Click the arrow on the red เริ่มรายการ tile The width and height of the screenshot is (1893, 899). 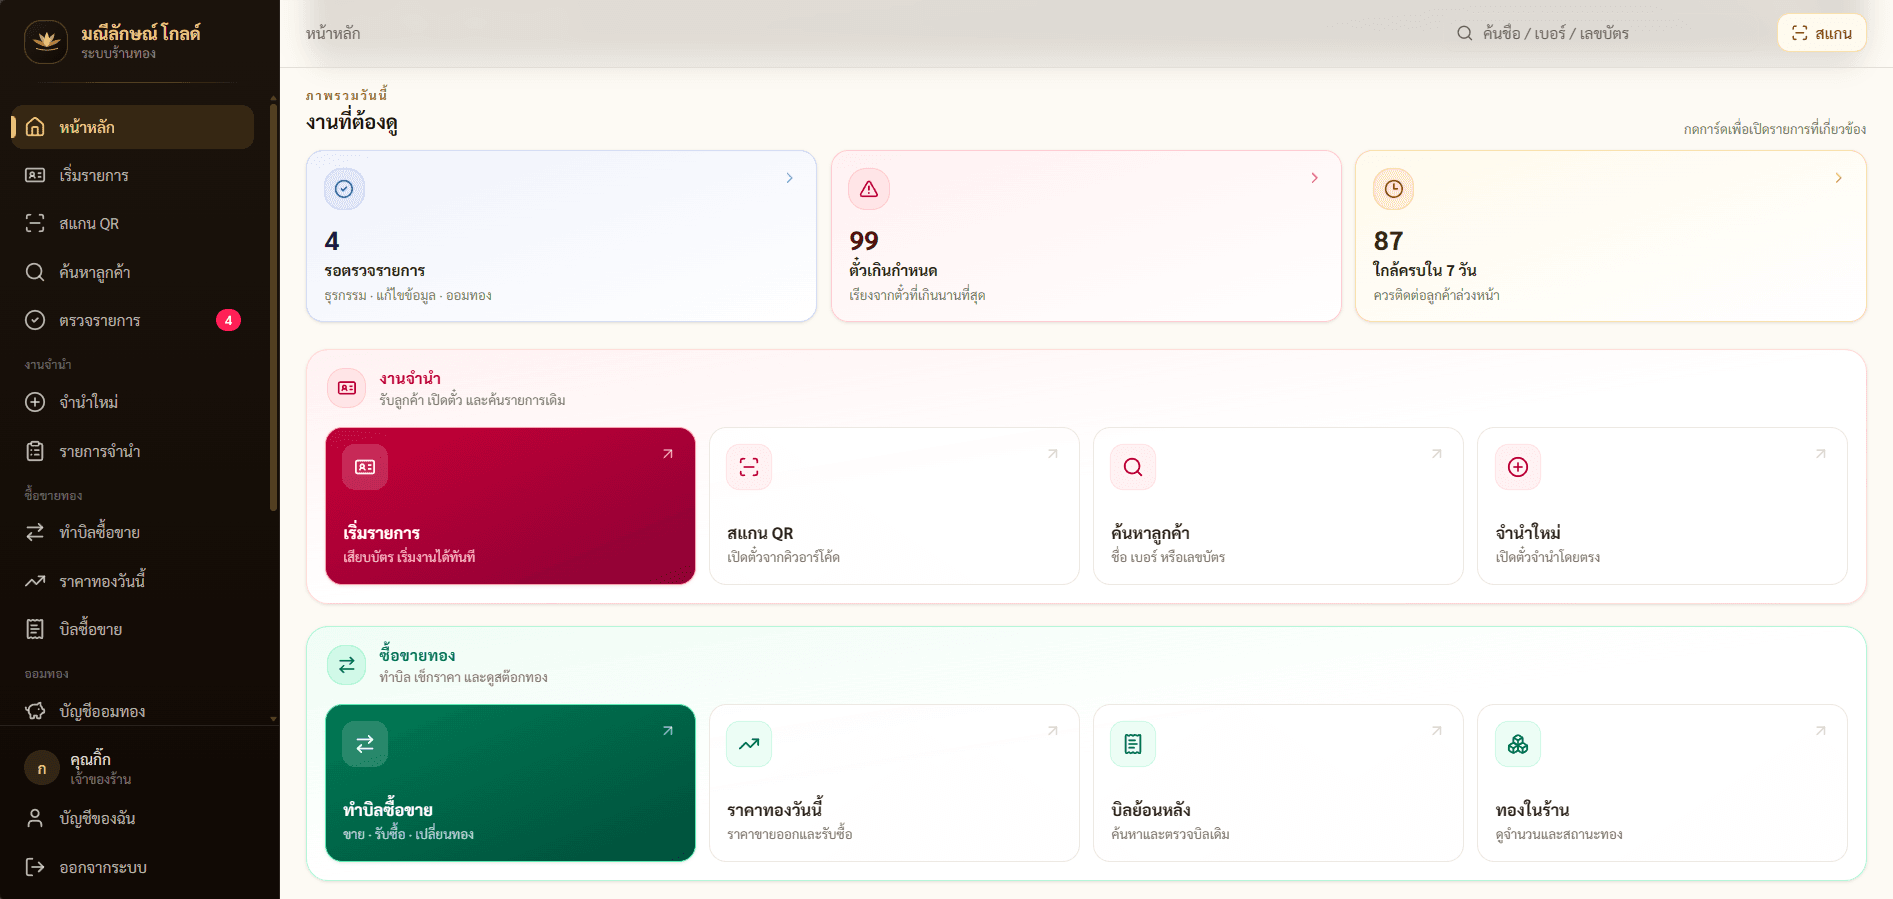(x=668, y=454)
